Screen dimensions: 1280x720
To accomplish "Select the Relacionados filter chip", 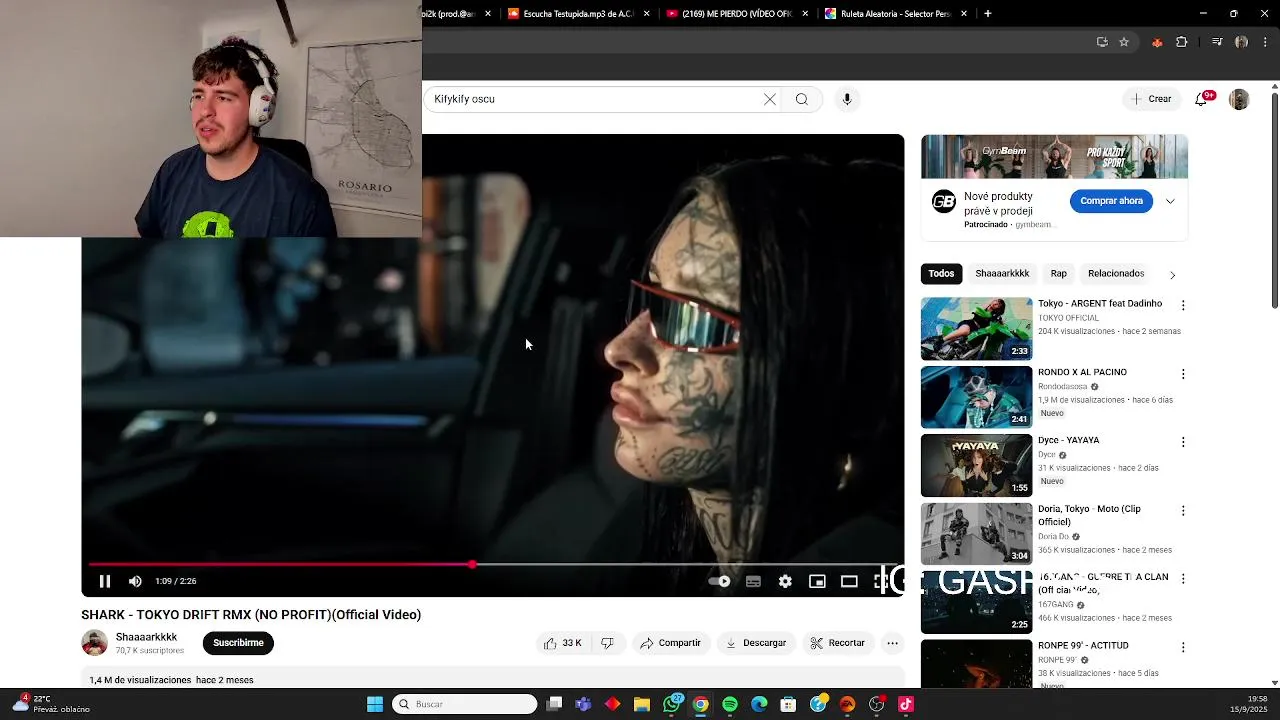I will pyautogui.click(x=1116, y=273).
